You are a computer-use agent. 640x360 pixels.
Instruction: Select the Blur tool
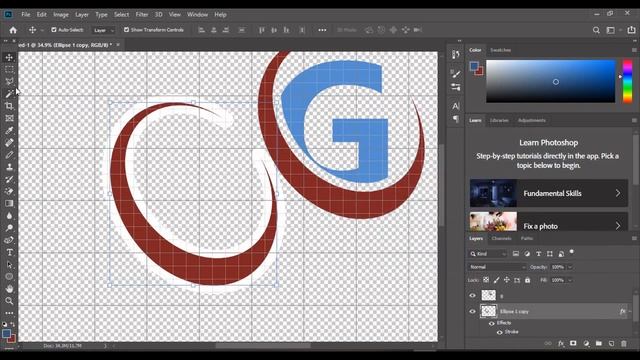(9, 216)
